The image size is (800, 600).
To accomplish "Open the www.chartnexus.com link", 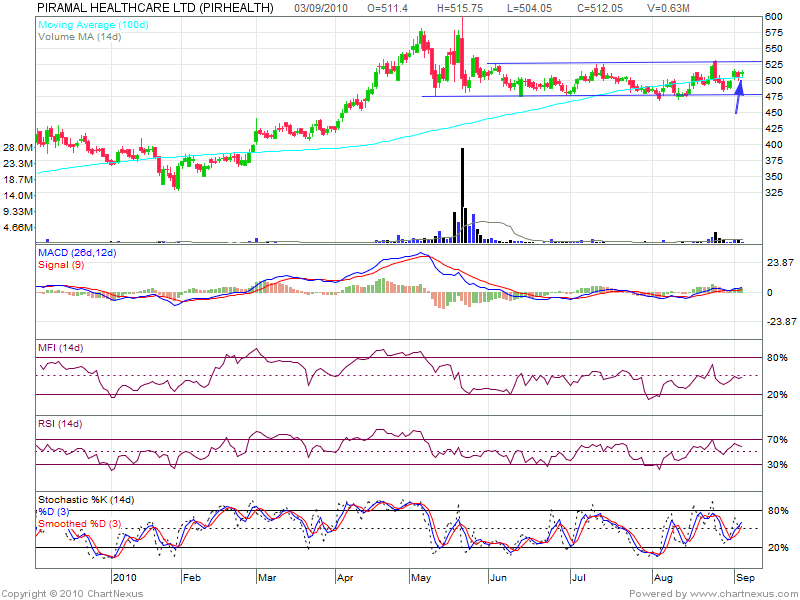I will tap(742, 593).
